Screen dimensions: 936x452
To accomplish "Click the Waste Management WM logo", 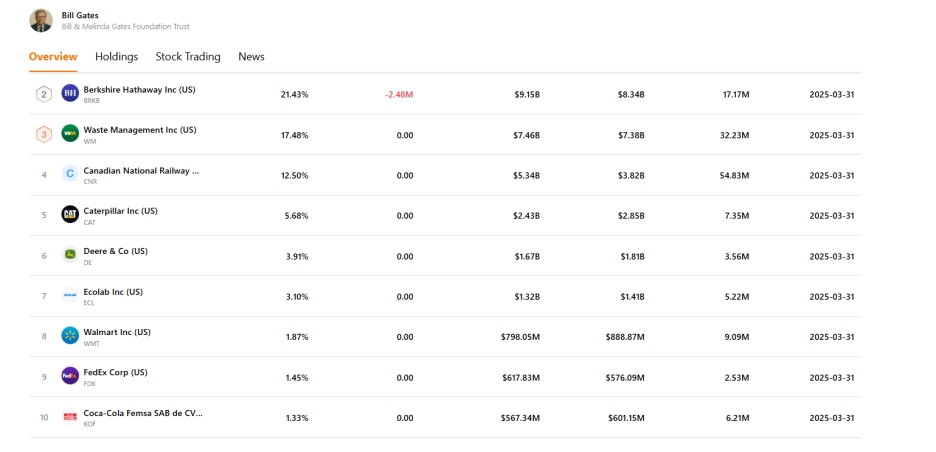I will pyautogui.click(x=70, y=133).
